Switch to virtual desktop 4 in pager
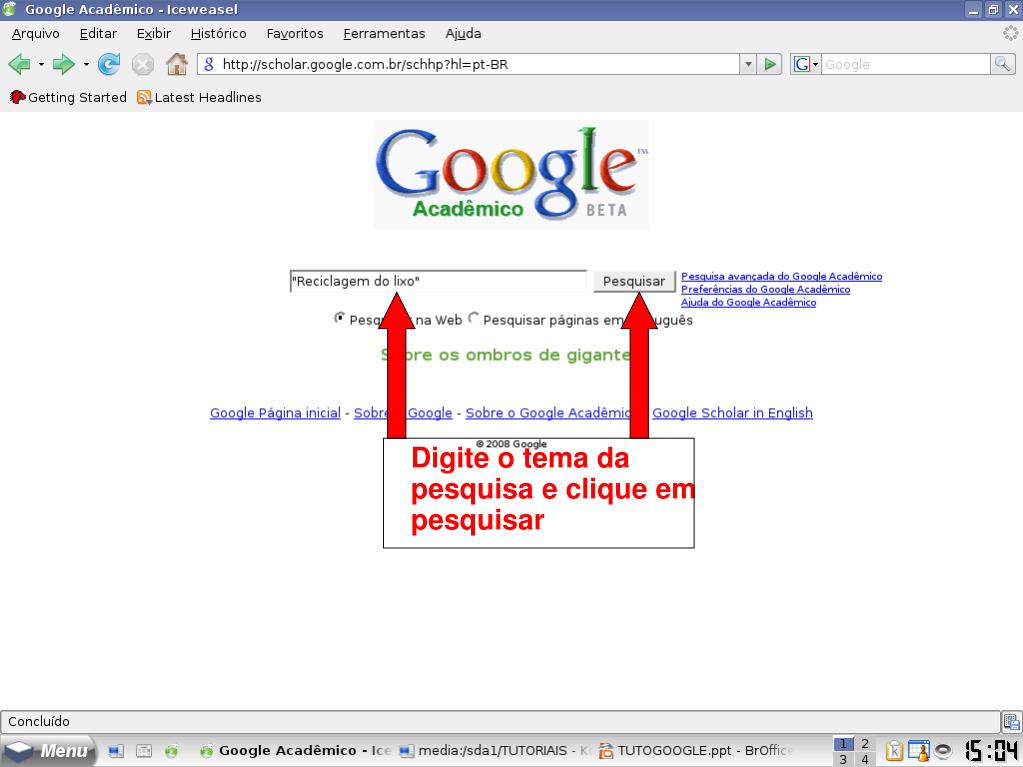 tap(865, 759)
